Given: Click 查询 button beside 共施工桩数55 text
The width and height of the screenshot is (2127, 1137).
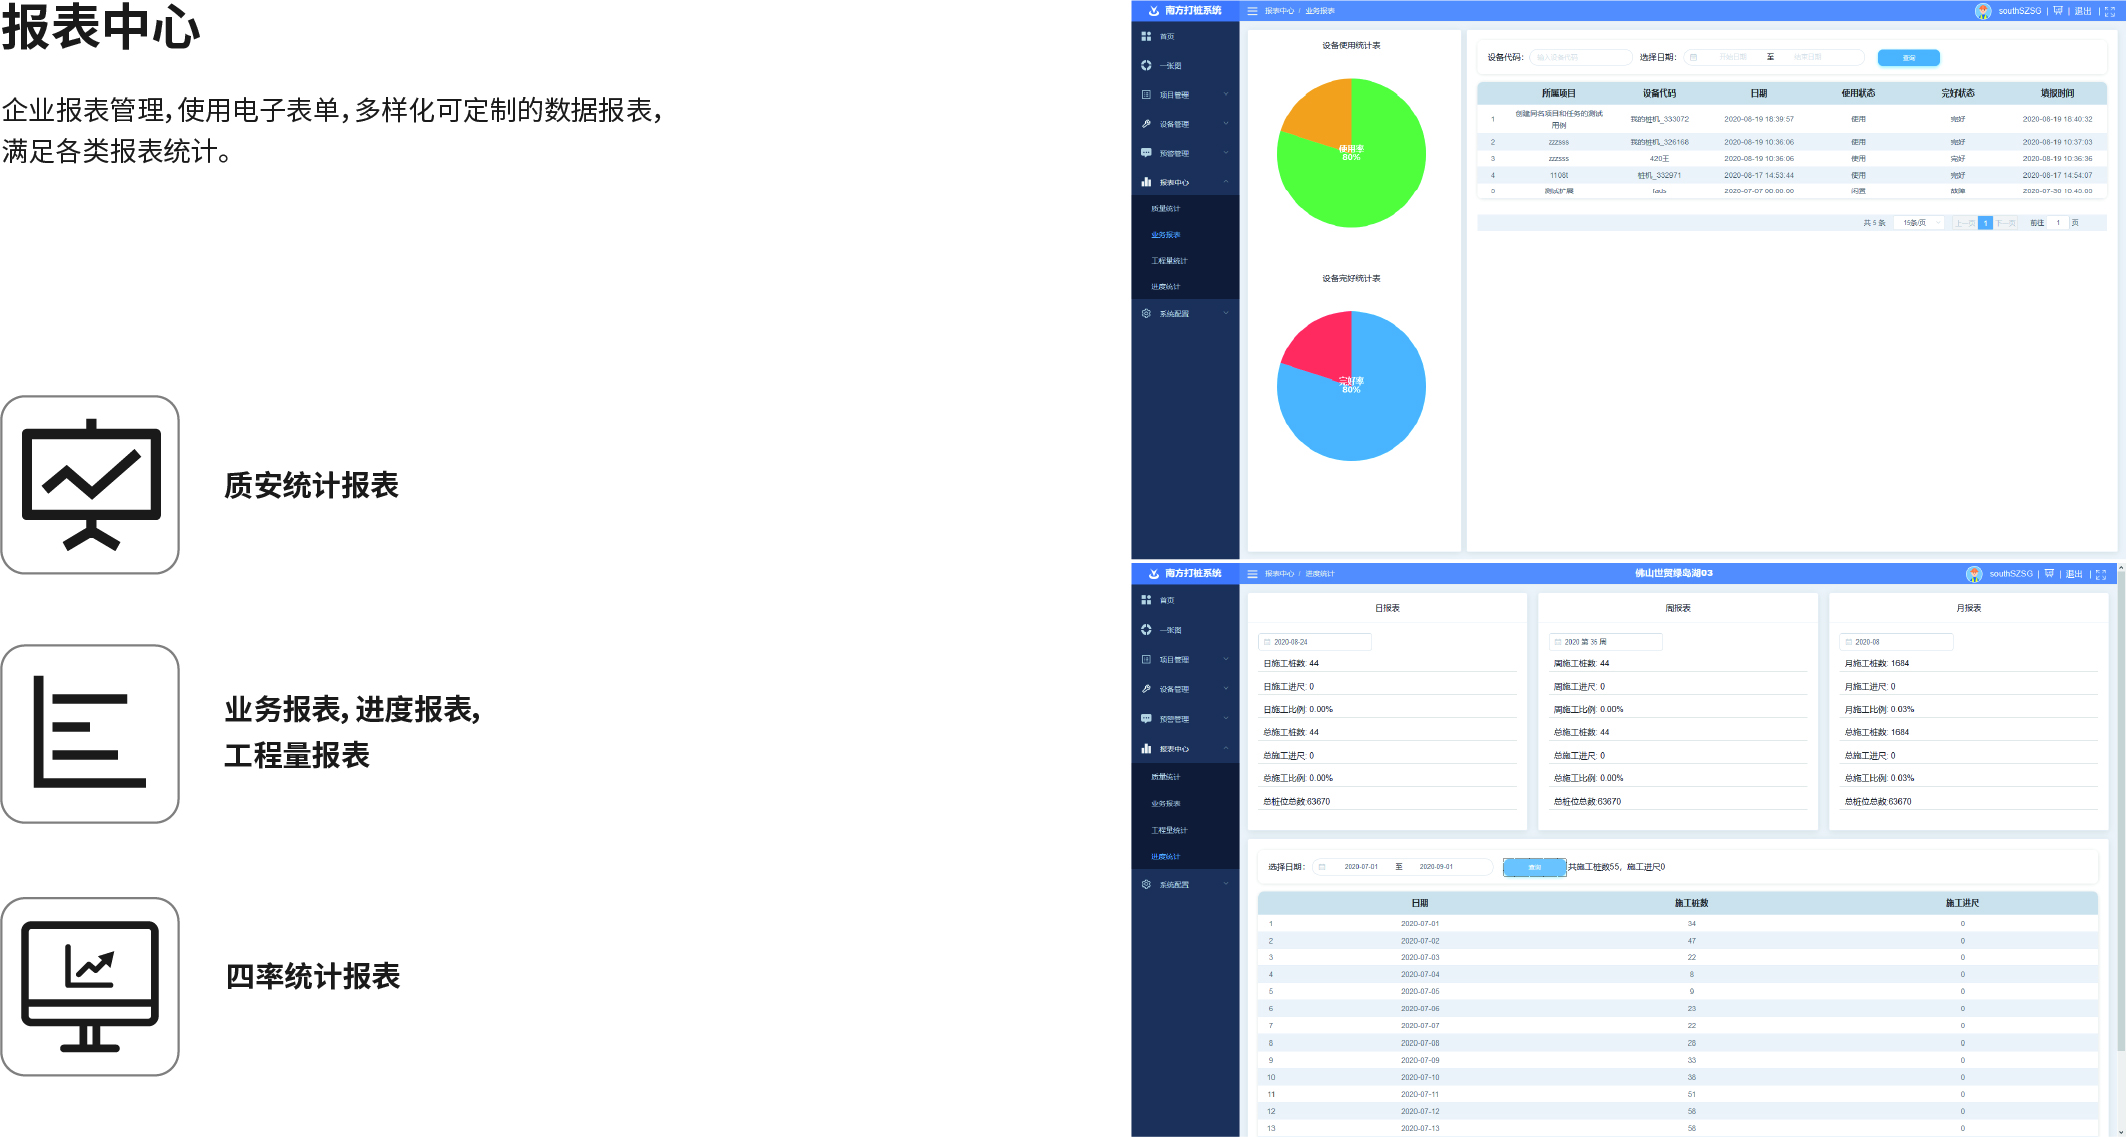Looking at the screenshot, I should 1534,868.
